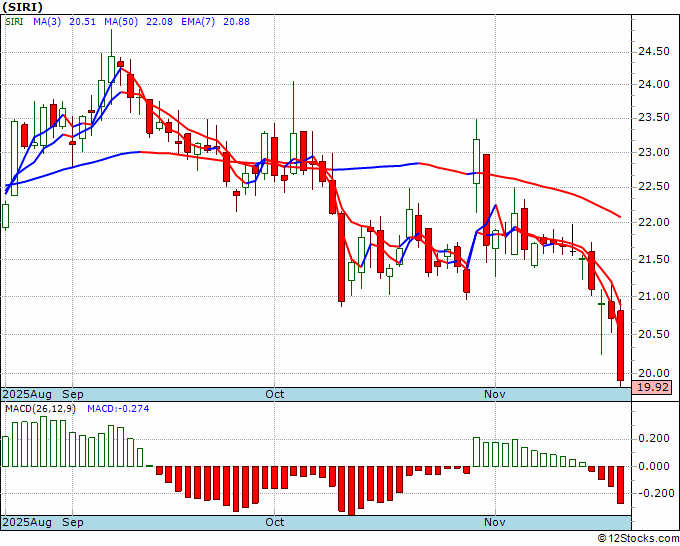Click the 2025Aug label on price chart axis
The image size is (680, 546).
(x=27, y=394)
